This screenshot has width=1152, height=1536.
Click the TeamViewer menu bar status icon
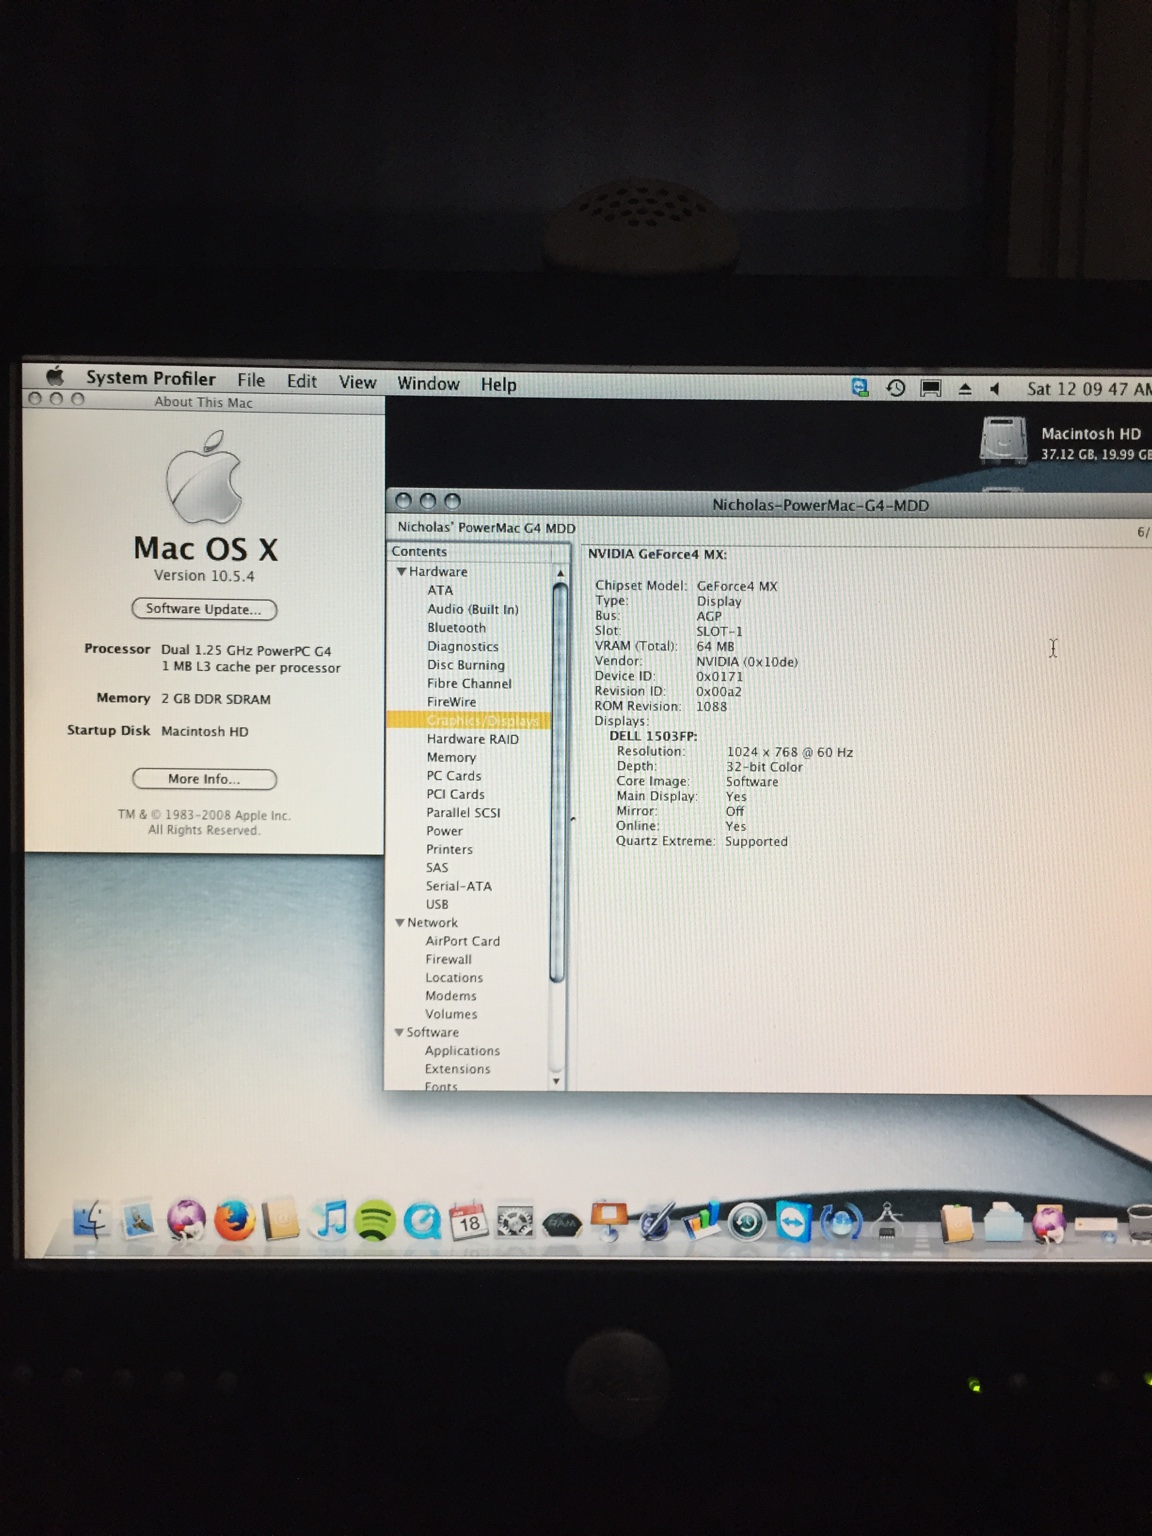[x=860, y=388]
